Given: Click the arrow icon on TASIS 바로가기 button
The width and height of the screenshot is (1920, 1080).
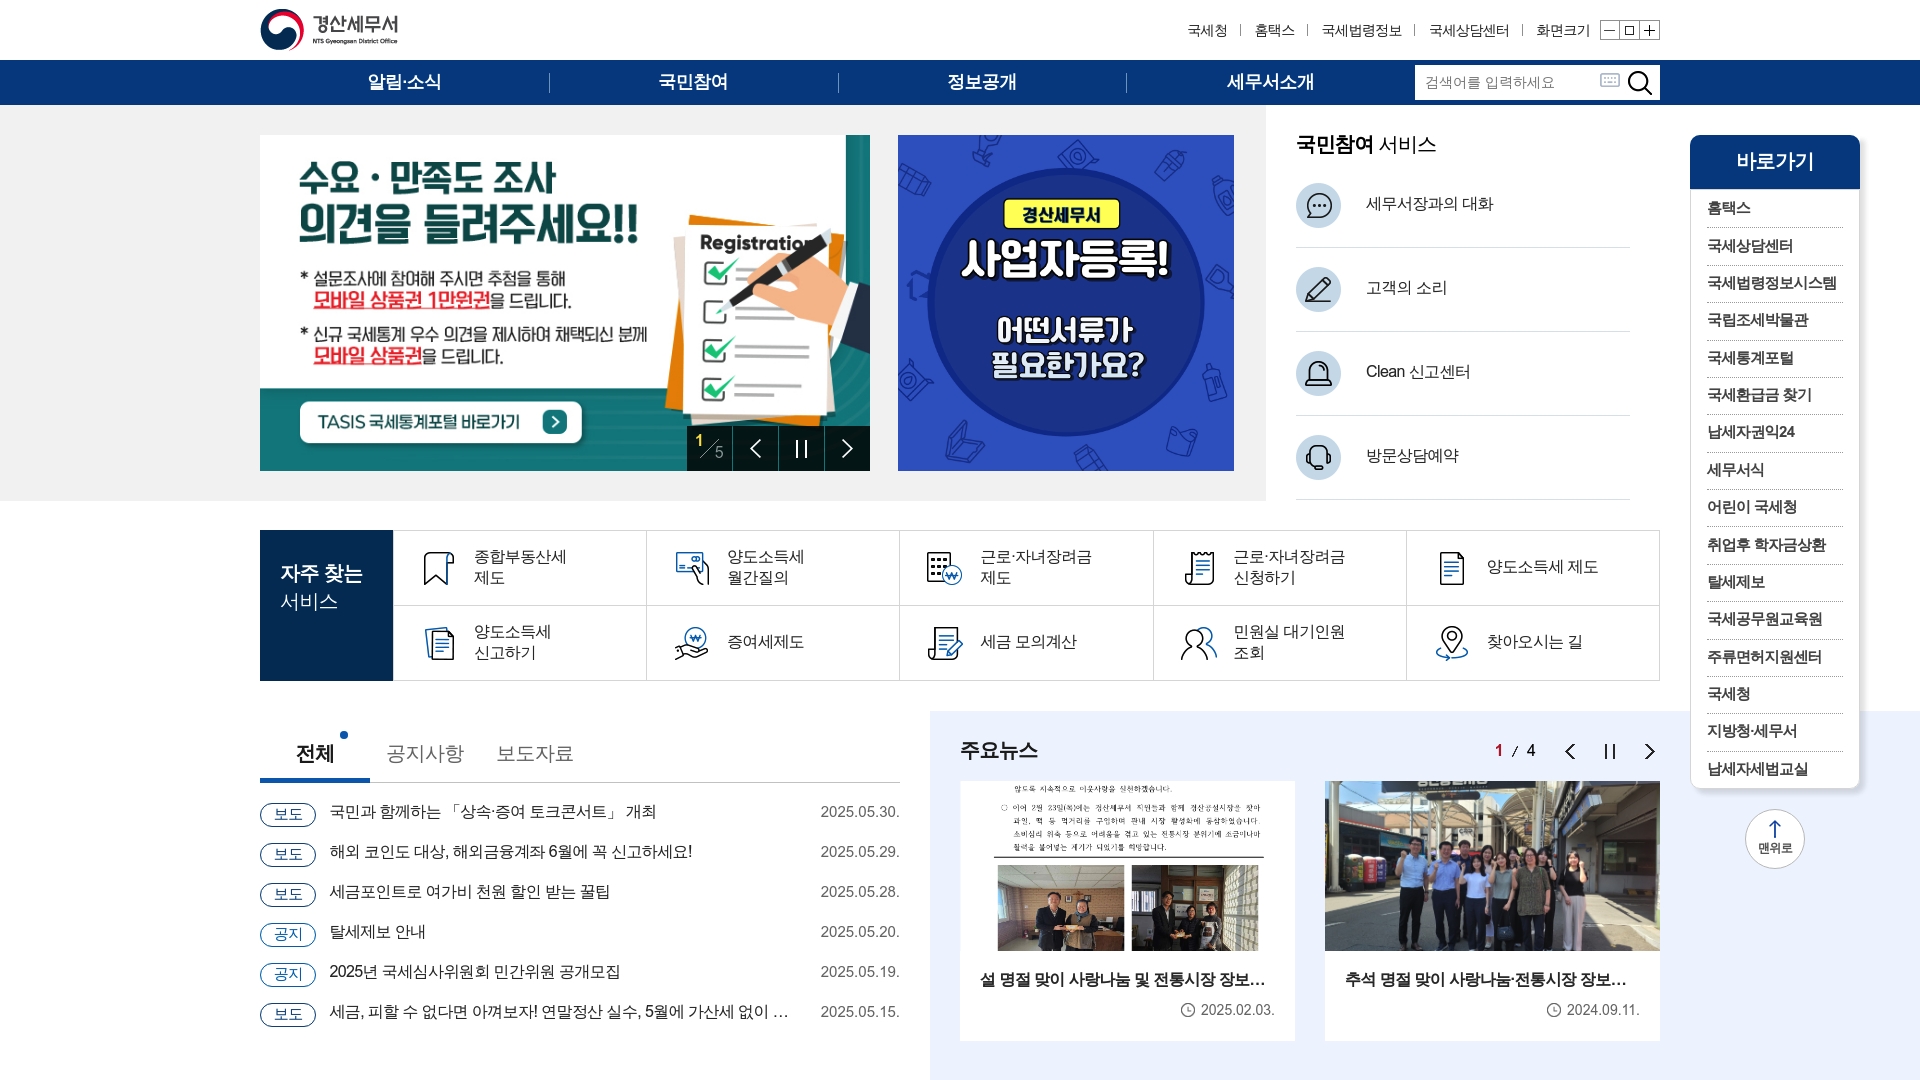Looking at the screenshot, I should [555, 422].
